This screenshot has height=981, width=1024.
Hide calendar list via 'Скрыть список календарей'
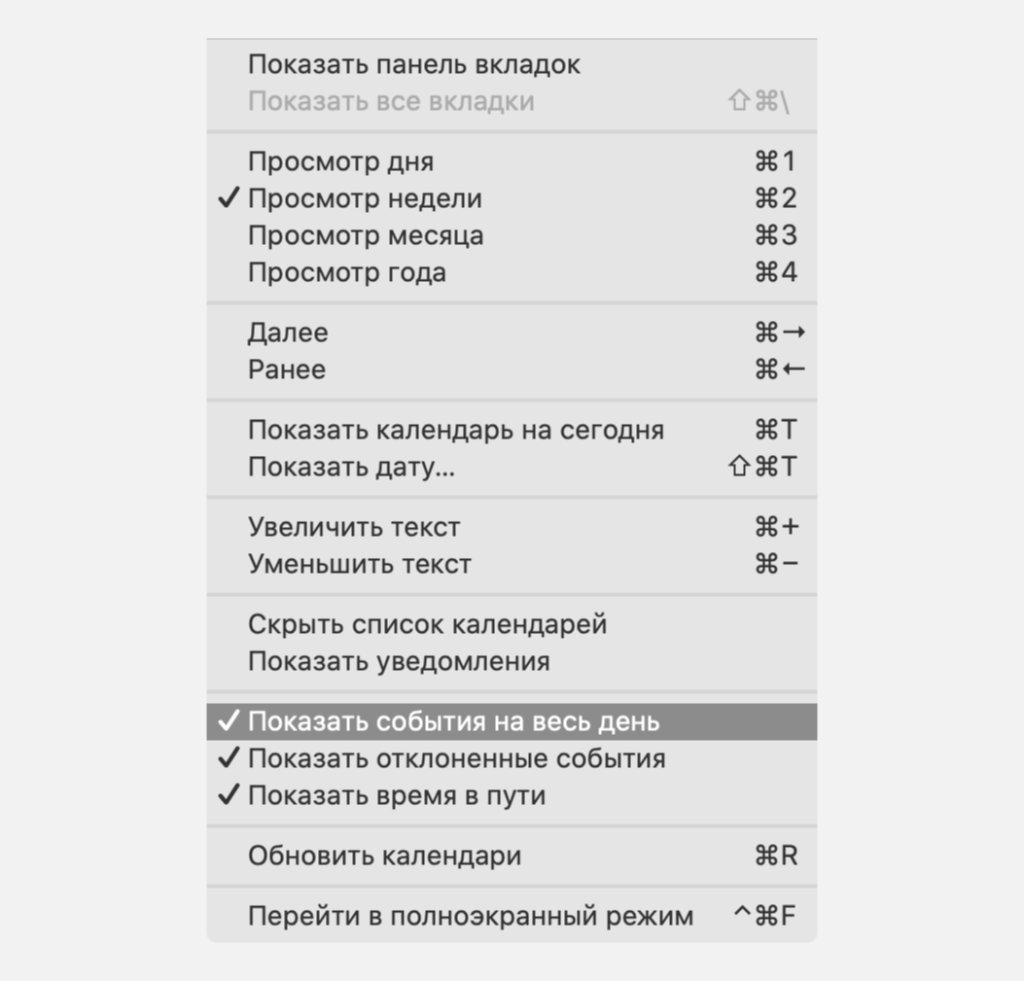point(427,625)
